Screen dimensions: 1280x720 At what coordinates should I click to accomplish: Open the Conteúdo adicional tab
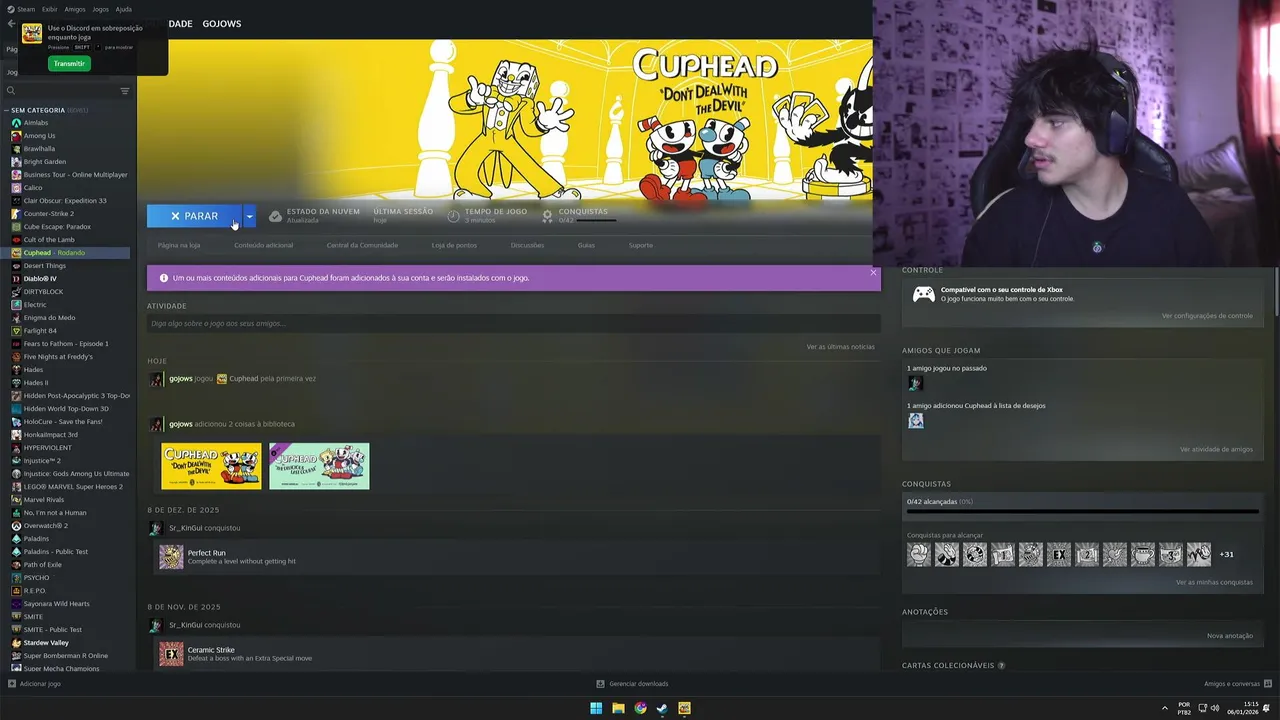(264, 245)
